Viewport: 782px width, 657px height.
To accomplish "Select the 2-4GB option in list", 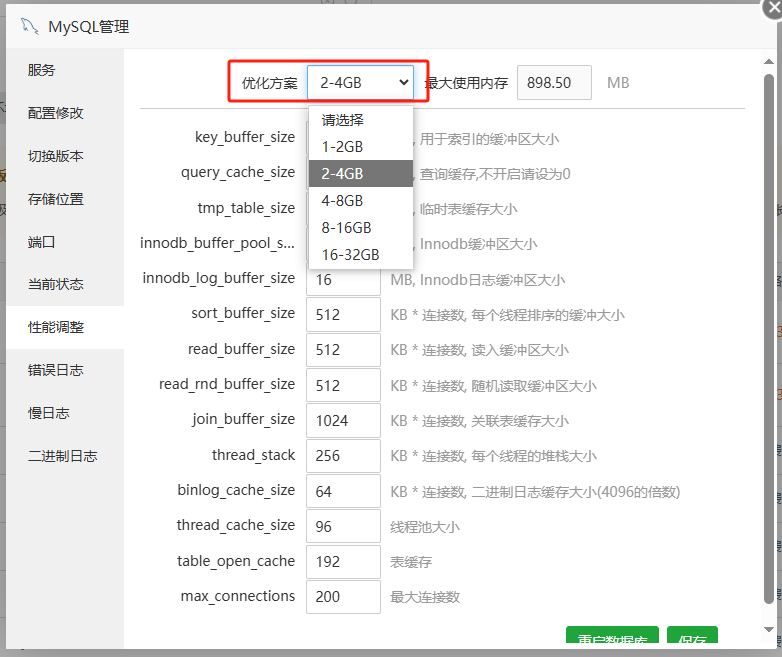I will 361,174.
